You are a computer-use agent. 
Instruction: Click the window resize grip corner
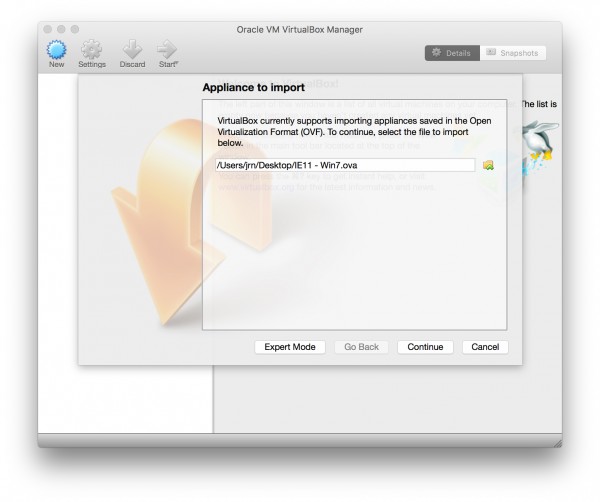[558, 443]
